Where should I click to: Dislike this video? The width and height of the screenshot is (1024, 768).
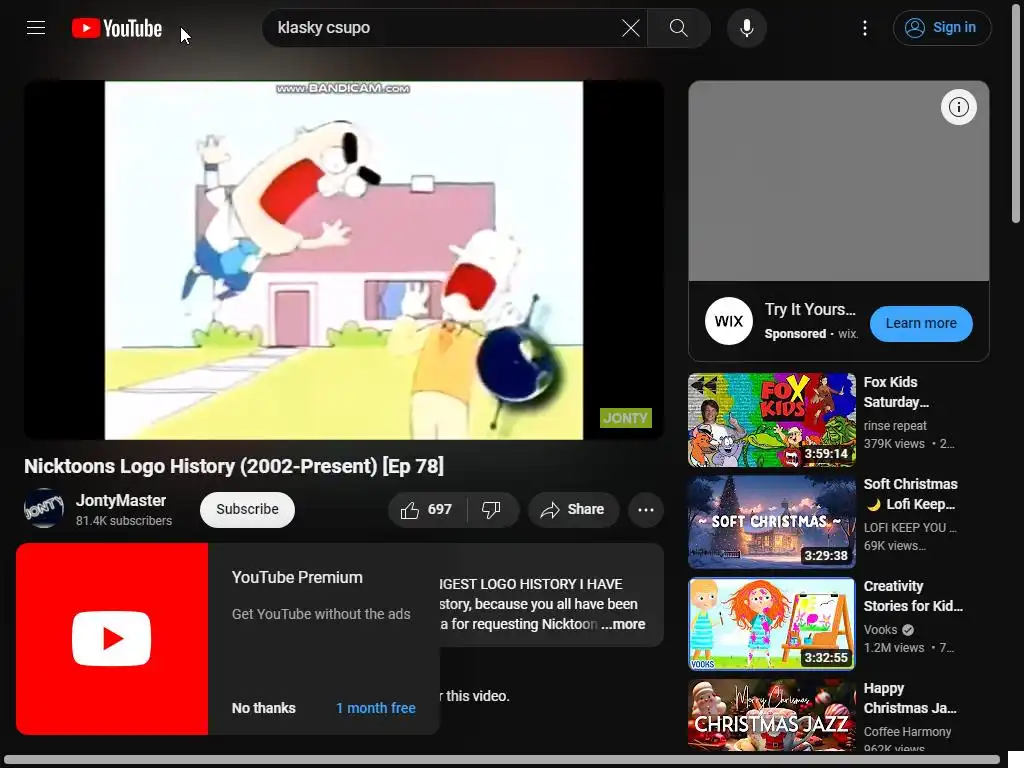(x=492, y=509)
